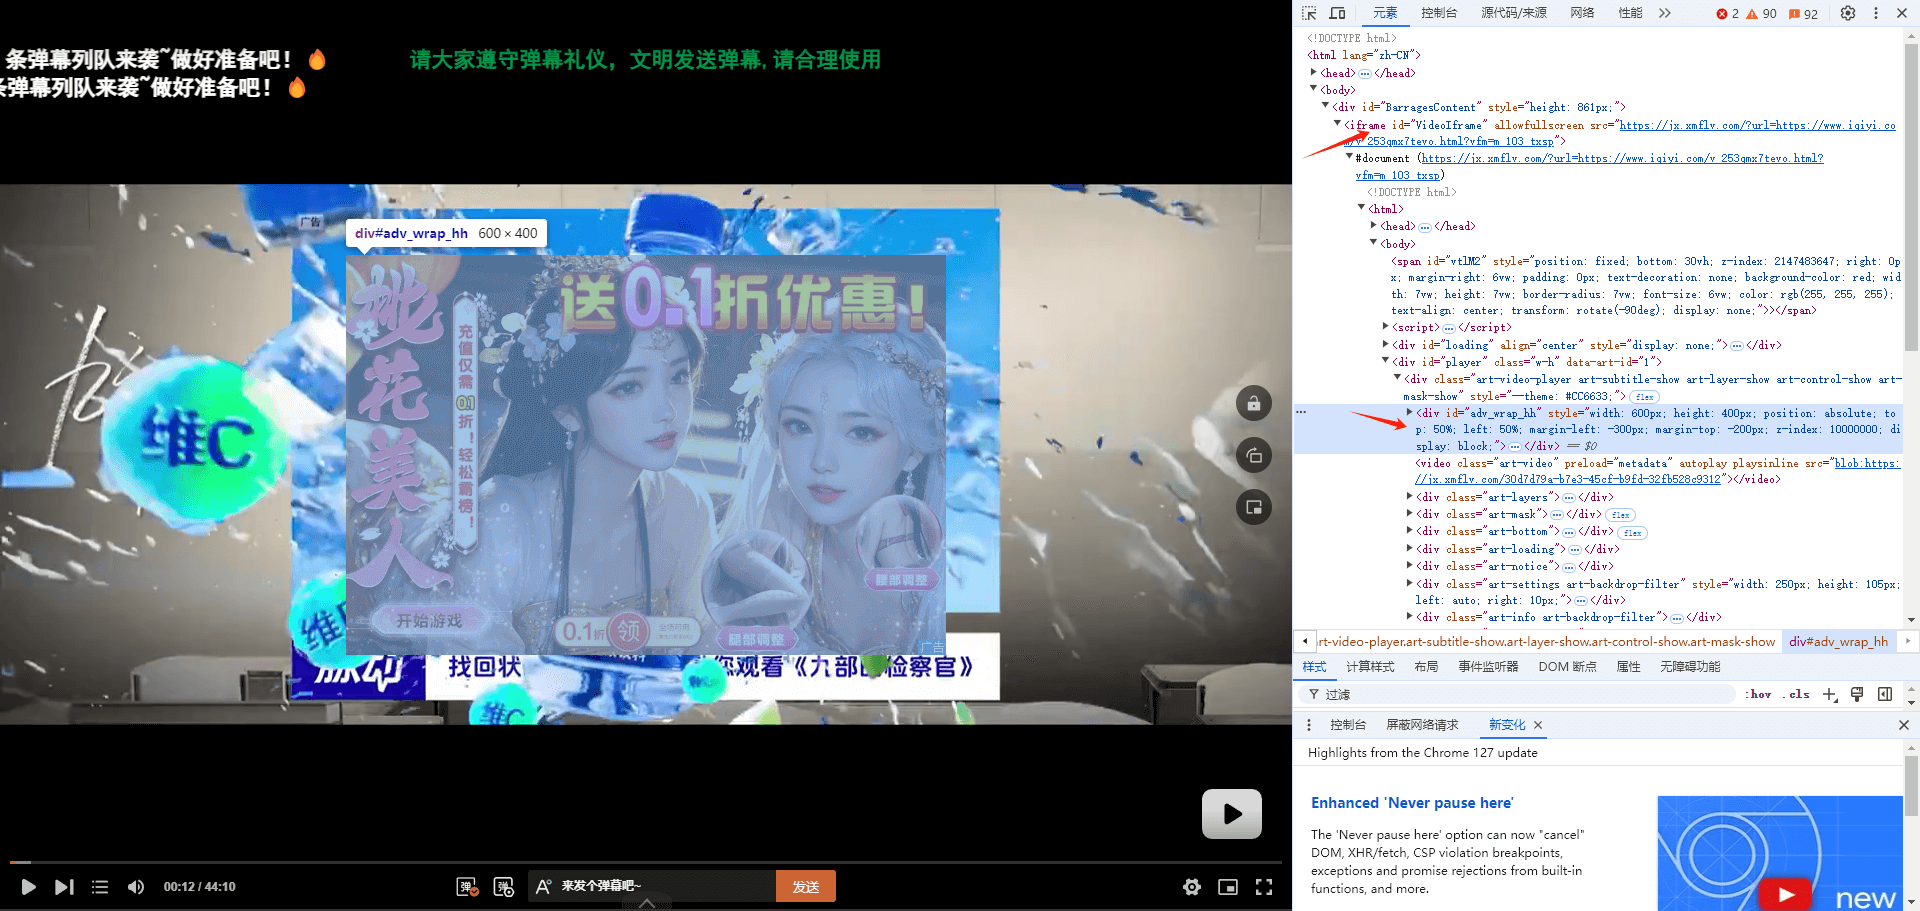Expand the loading div node
Screen dimensions: 1920x911
coord(1386,344)
